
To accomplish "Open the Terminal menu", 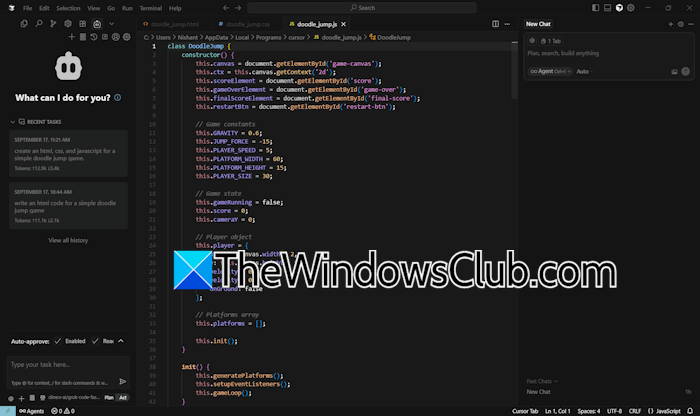I will [x=151, y=8].
